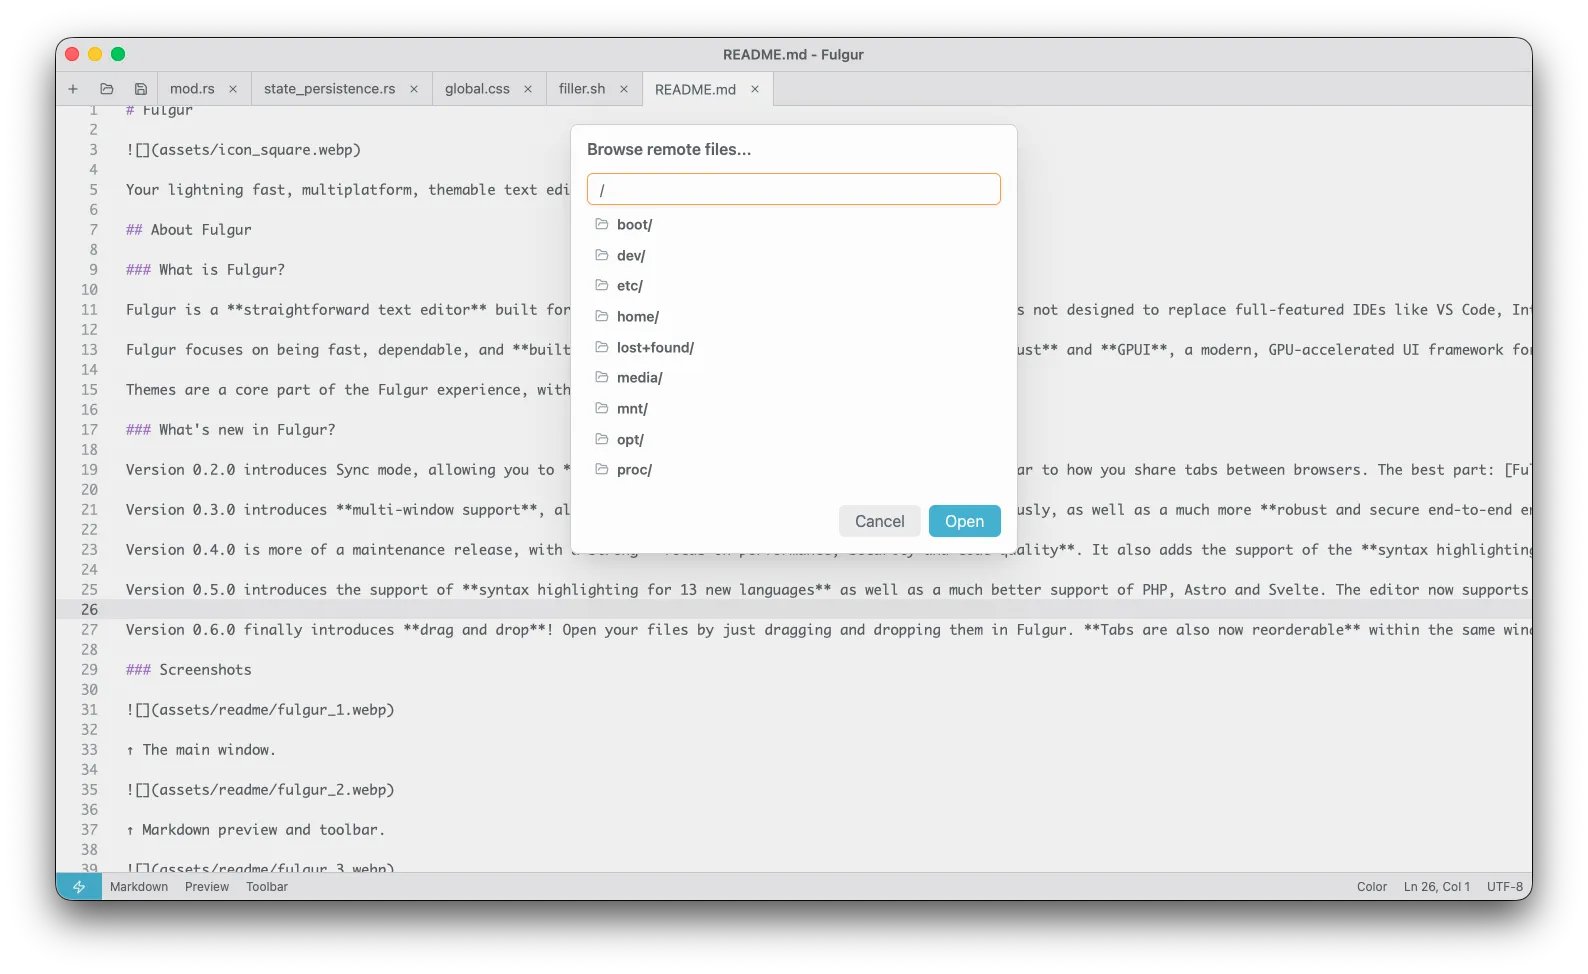
Task: Click the line starting 'Version 0.6.0 finally'
Action: click(828, 630)
